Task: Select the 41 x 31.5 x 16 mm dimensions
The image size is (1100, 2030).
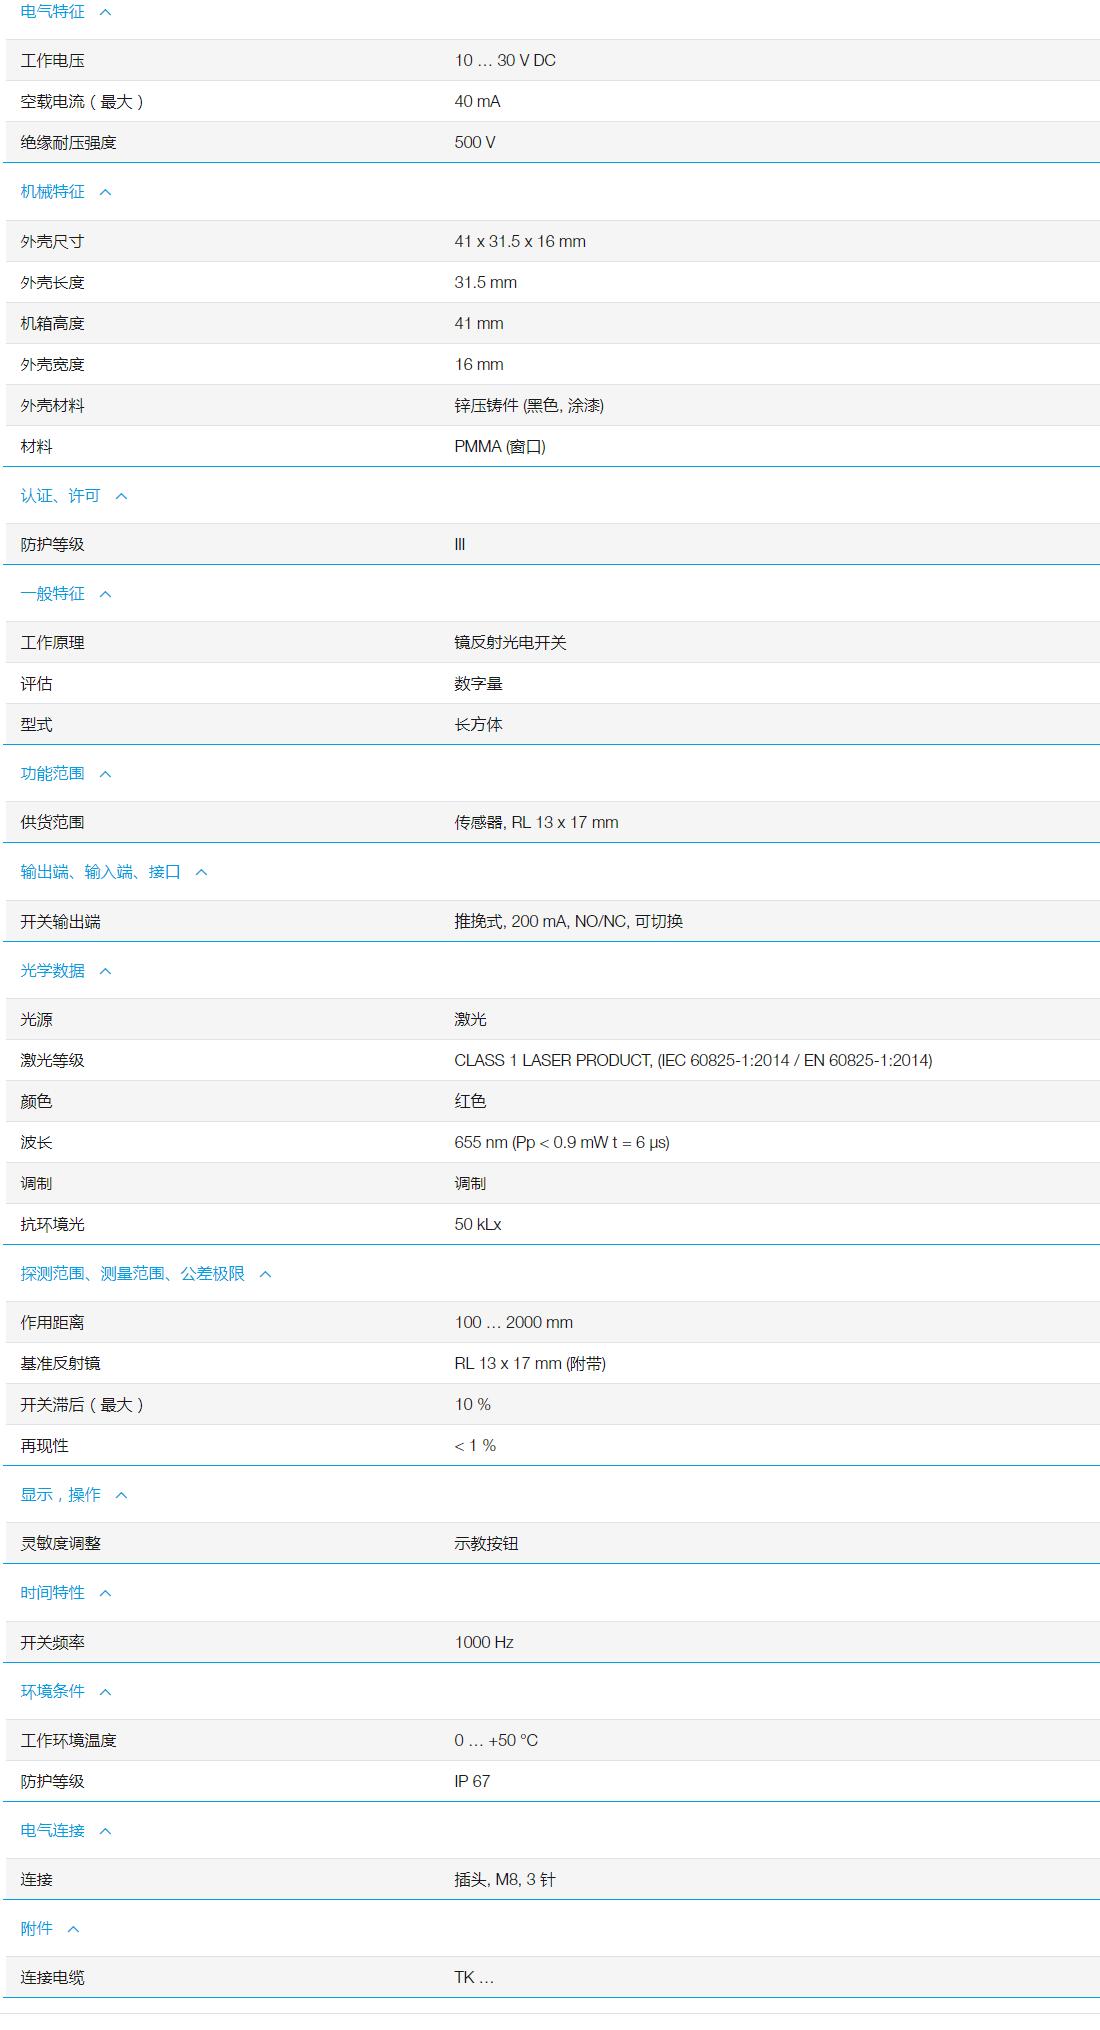Action: coord(520,242)
